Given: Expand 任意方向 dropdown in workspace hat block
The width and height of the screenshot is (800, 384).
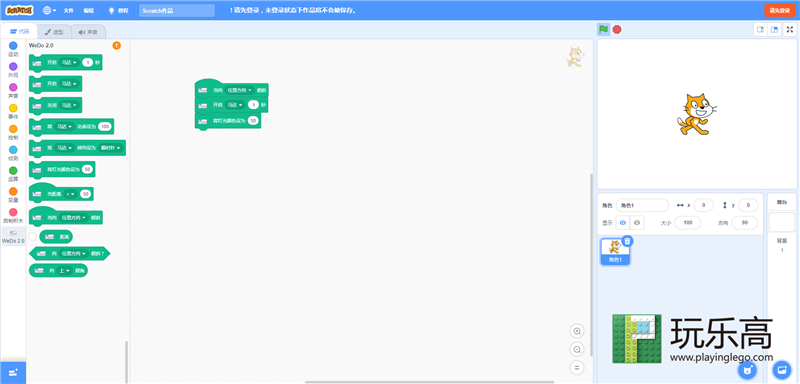Looking at the screenshot, I should (239, 90).
